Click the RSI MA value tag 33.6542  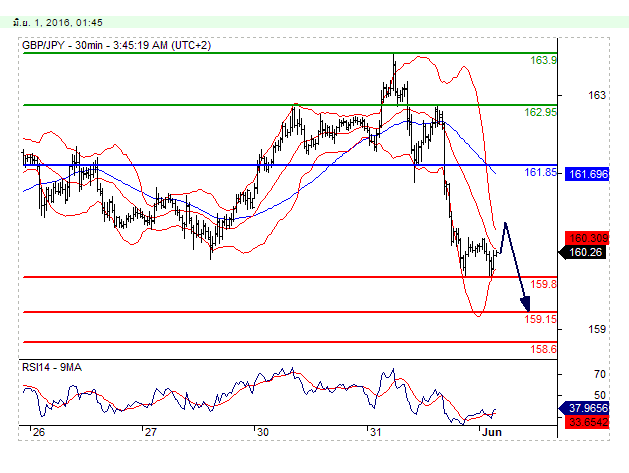[x=587, y=422]
